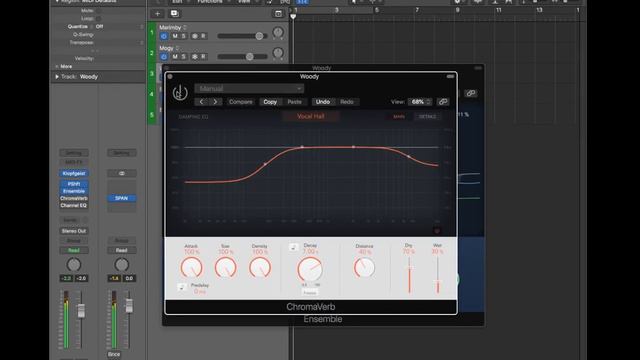Screen dimensions: 640x360
Task: Go to the previous ChromaVerb preset
Action: 202,102
